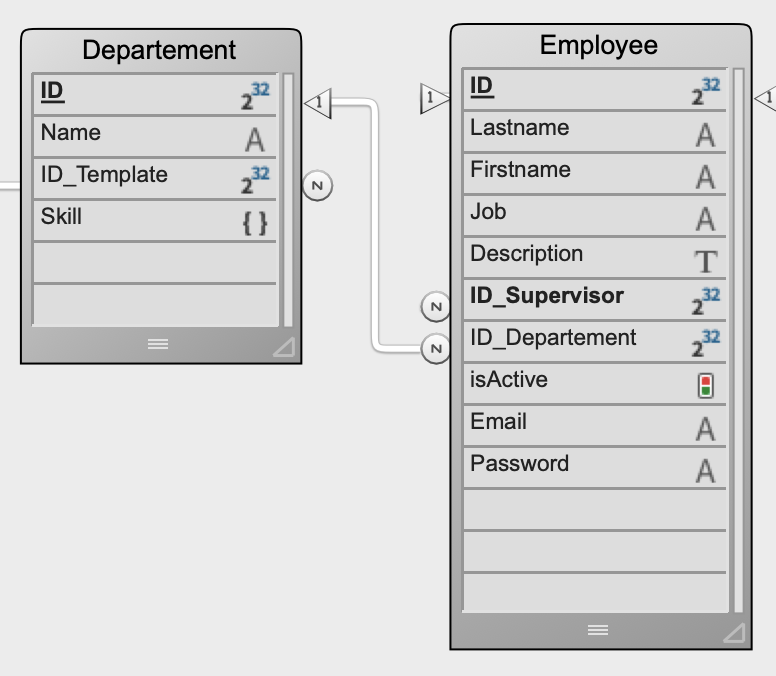Select the Employee table title
The width and height of the screenshot is (776, 676).
(x=599, y=45)
